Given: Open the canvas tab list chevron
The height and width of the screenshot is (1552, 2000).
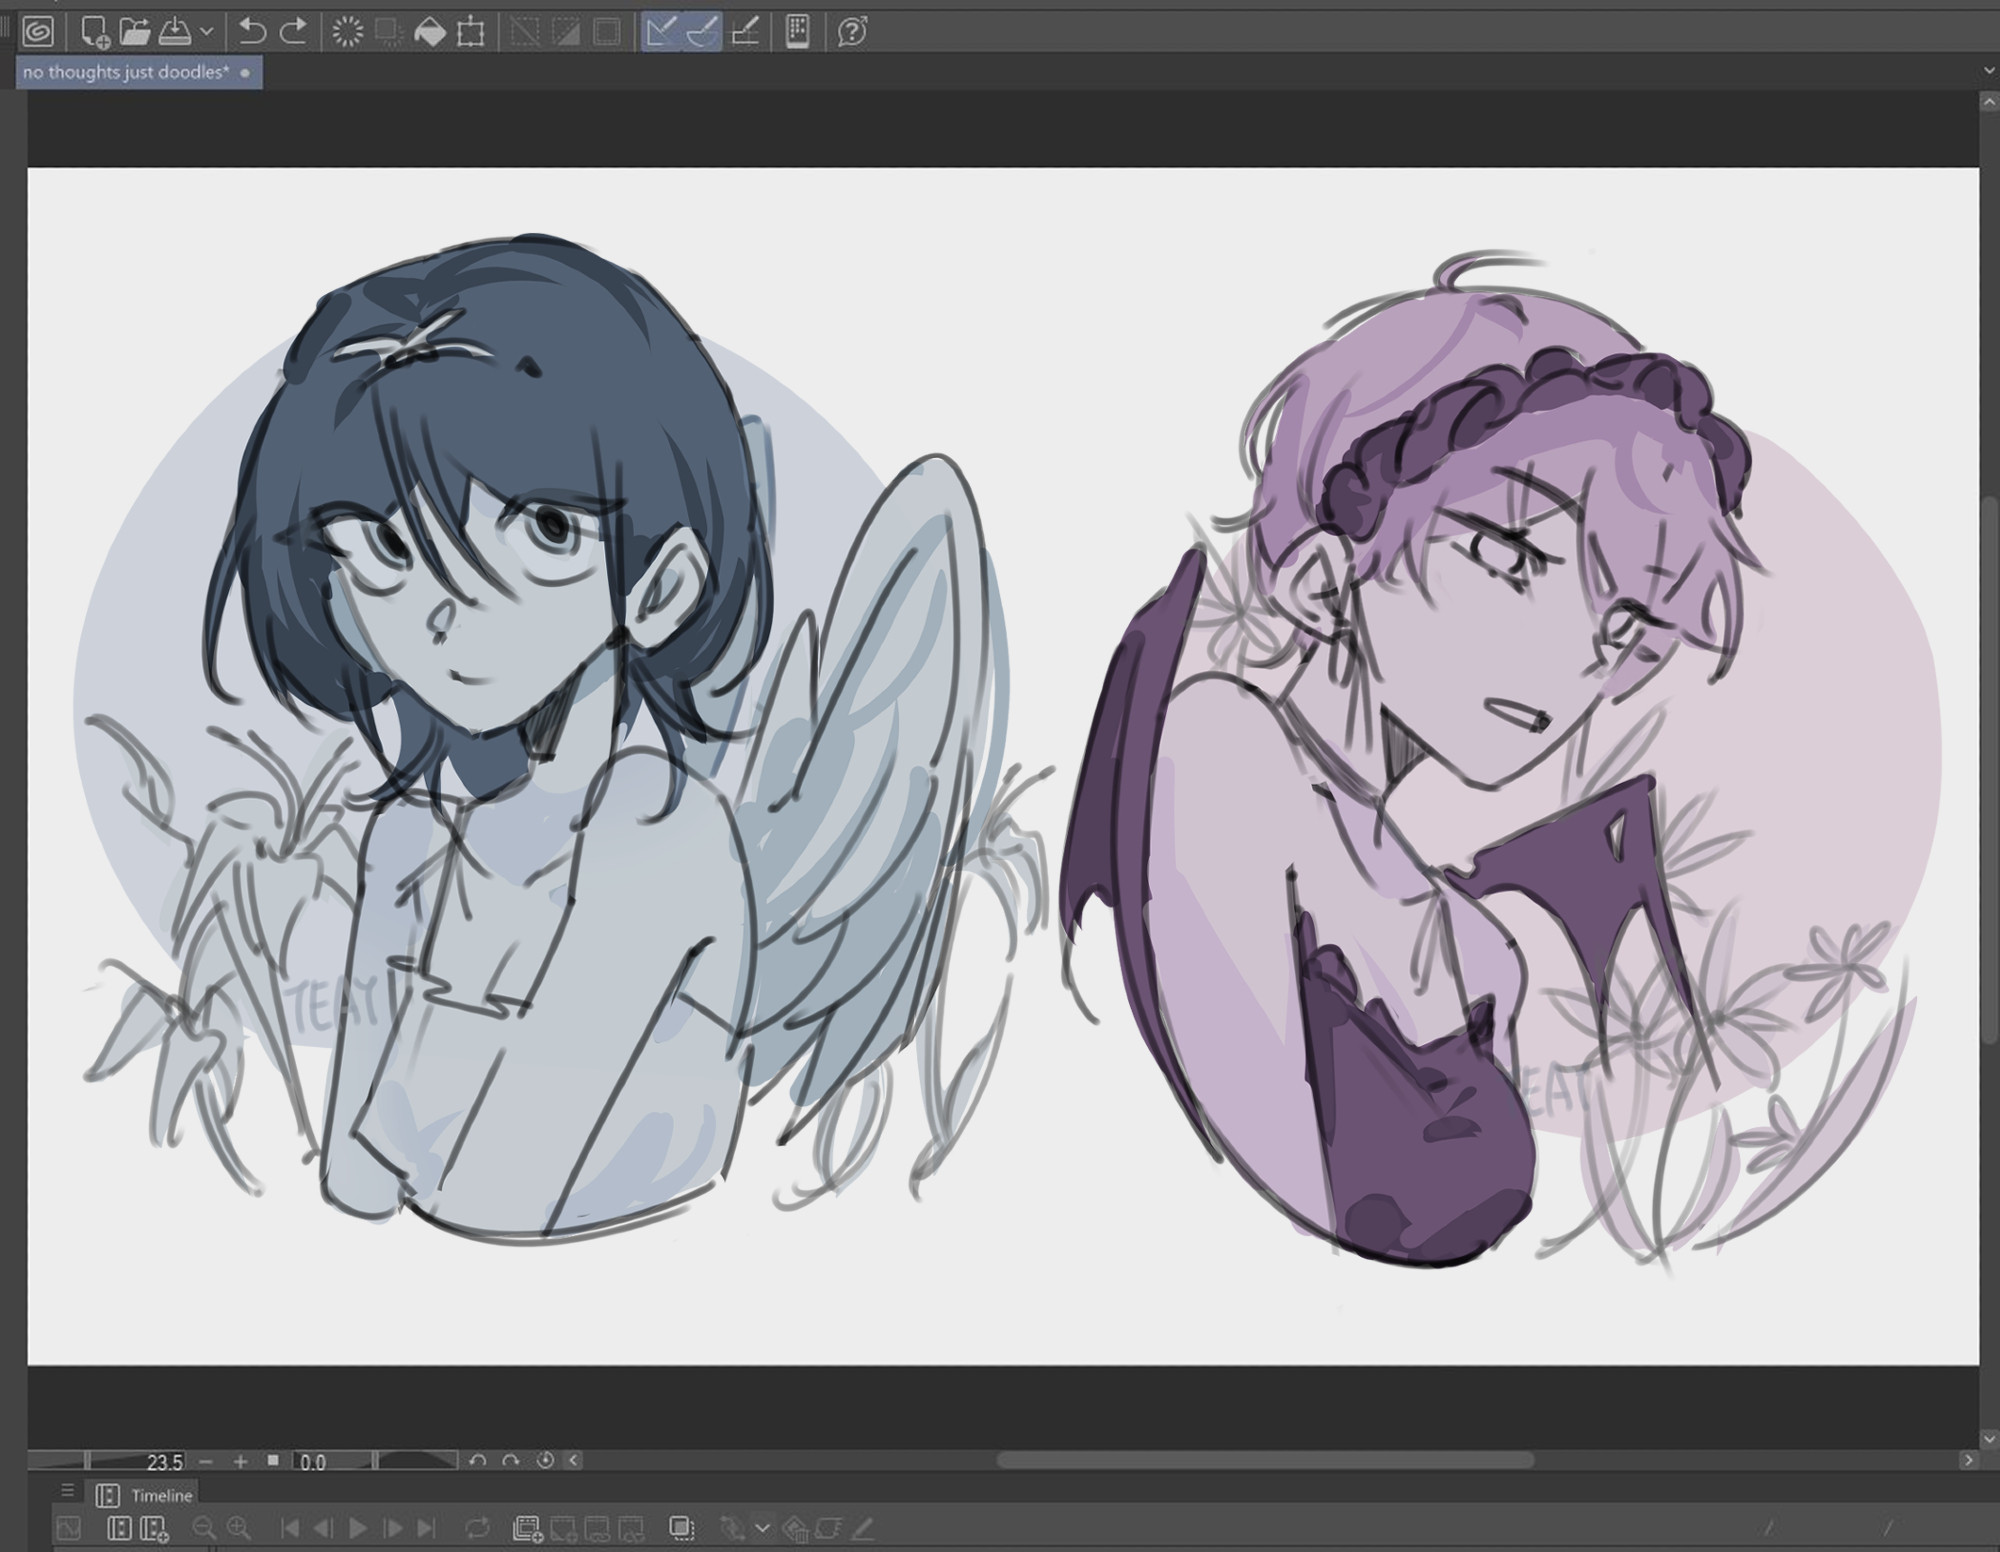Looking at the screenshot, I should click(1989, 71).
